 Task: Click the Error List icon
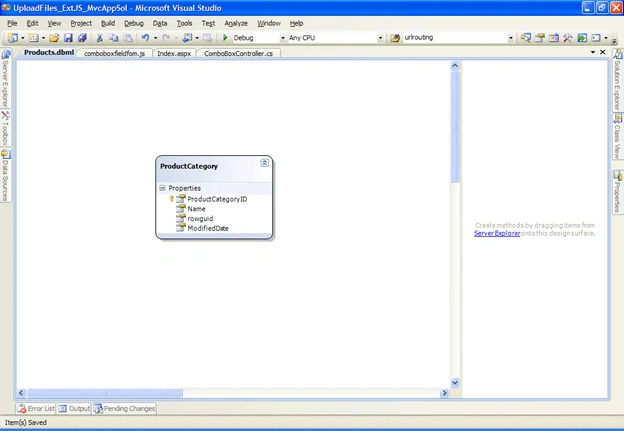[x=21, y=409]
